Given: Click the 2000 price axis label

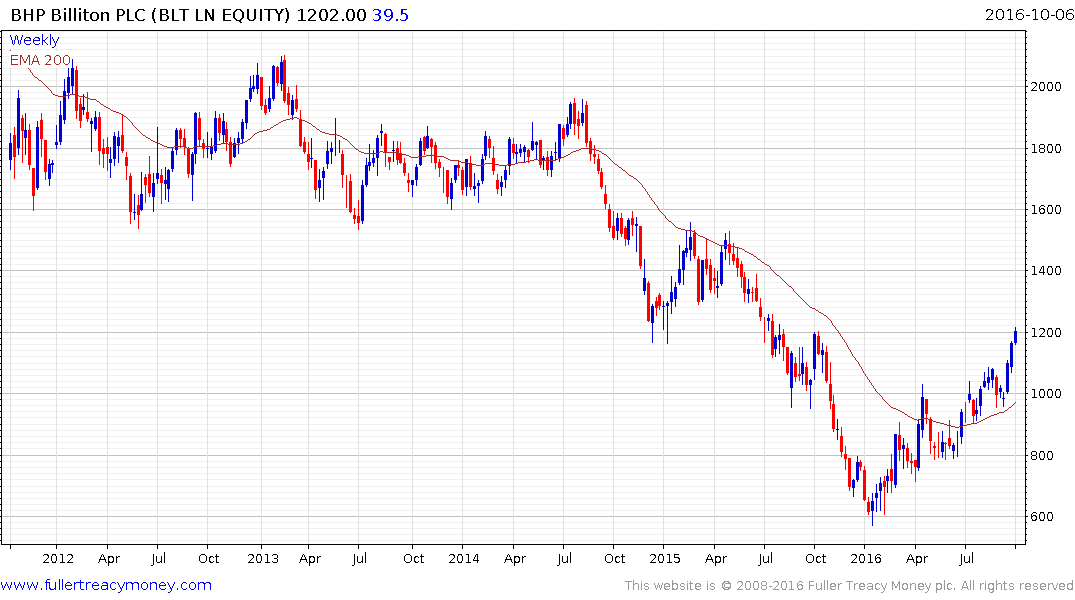Looking at the screenshot, I should [1046, 86].
